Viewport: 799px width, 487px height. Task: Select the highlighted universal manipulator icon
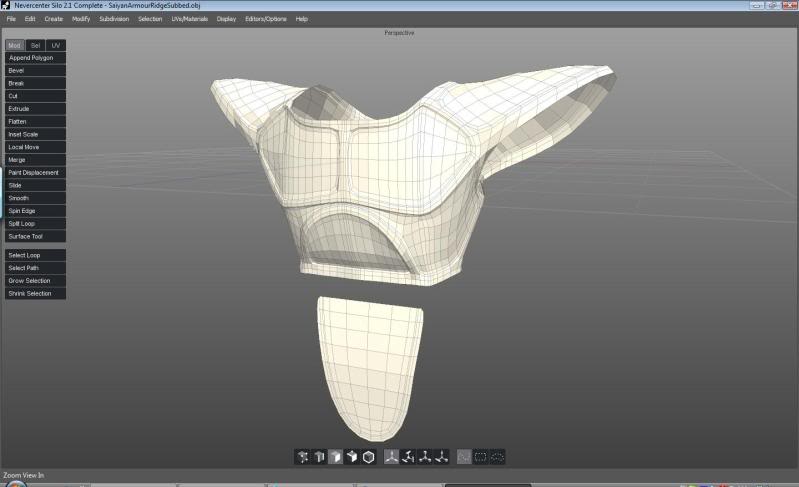[x=391, y=457]
